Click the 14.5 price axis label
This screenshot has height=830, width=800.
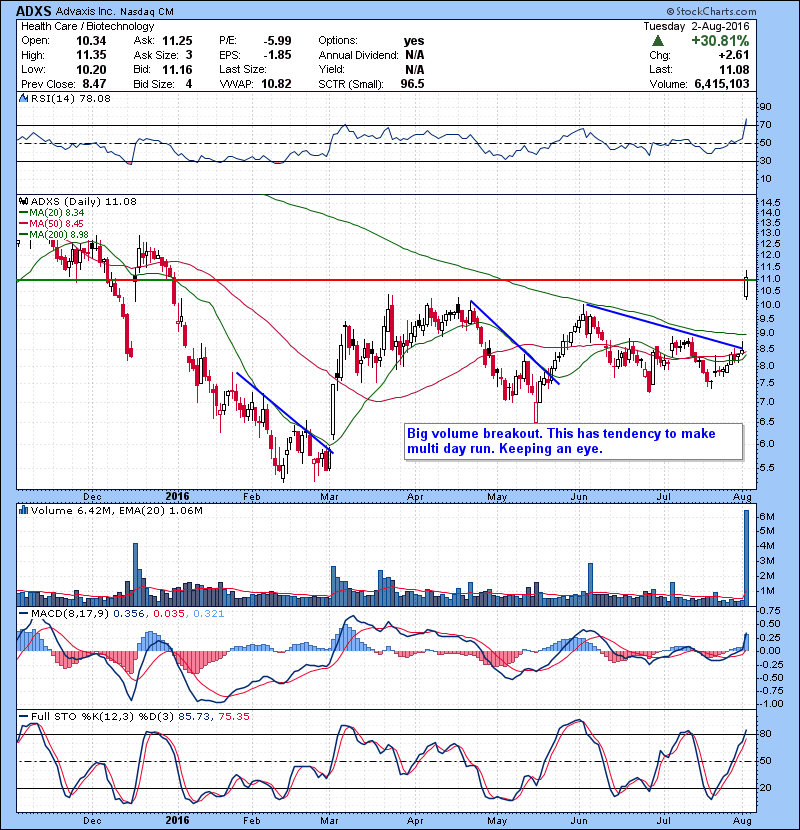point(770,202)
